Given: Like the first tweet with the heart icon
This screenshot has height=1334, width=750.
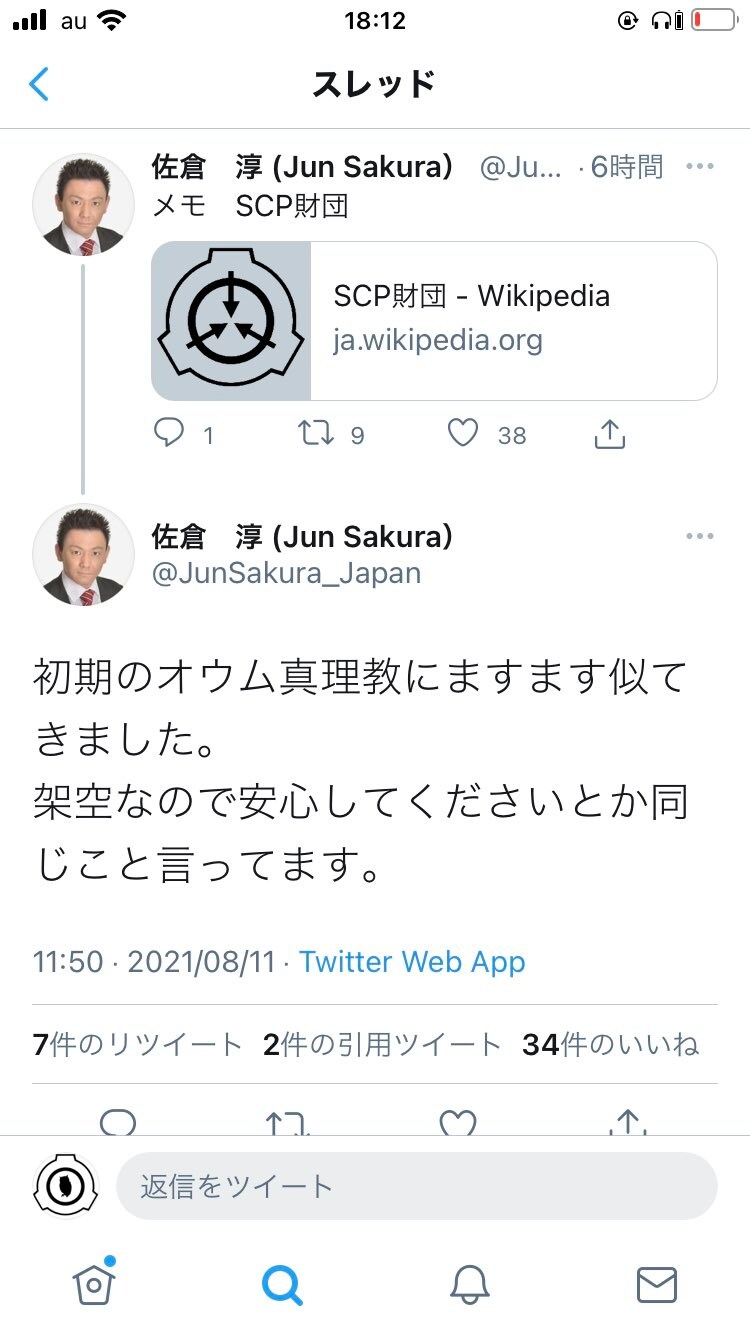Looking at the screenshot, I should [463, 433].
